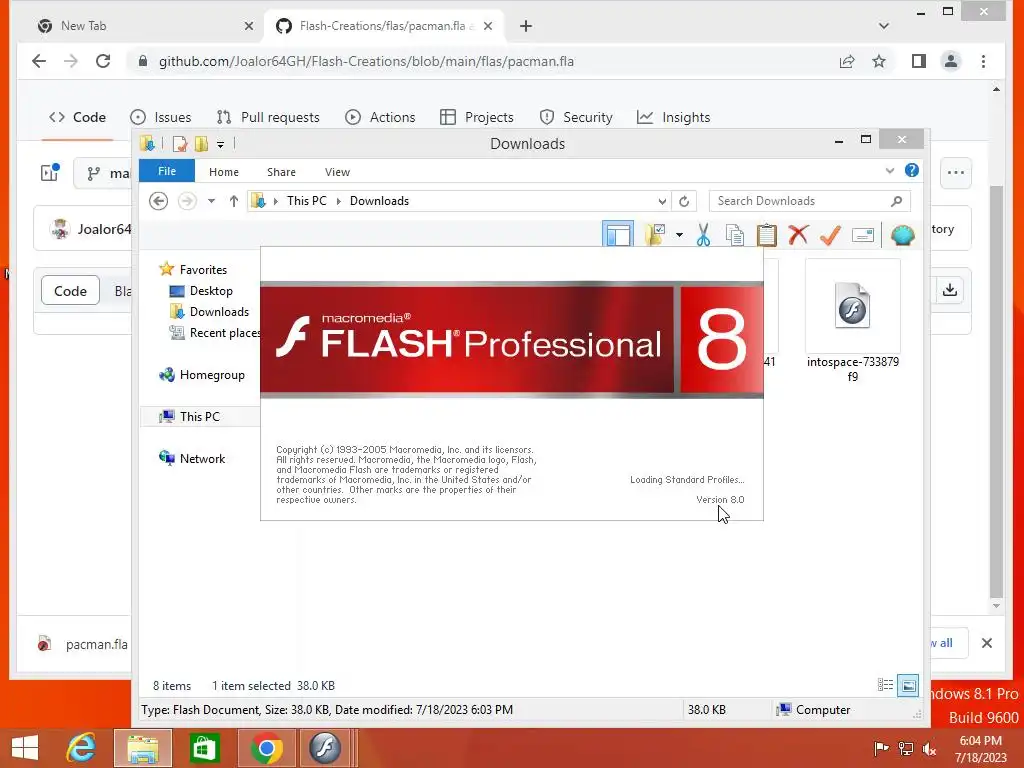Screen dimensions: 1024x768
Task: Click Cut scissors icon in Downloads toolbar
Action: click(703, 234)
